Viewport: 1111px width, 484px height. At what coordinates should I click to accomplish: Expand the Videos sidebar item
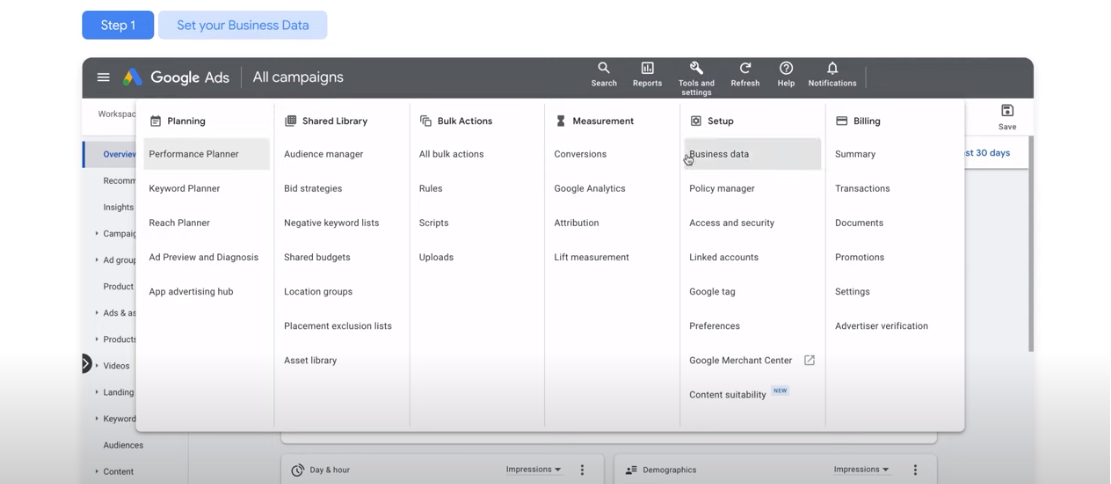tap(97, 366)
